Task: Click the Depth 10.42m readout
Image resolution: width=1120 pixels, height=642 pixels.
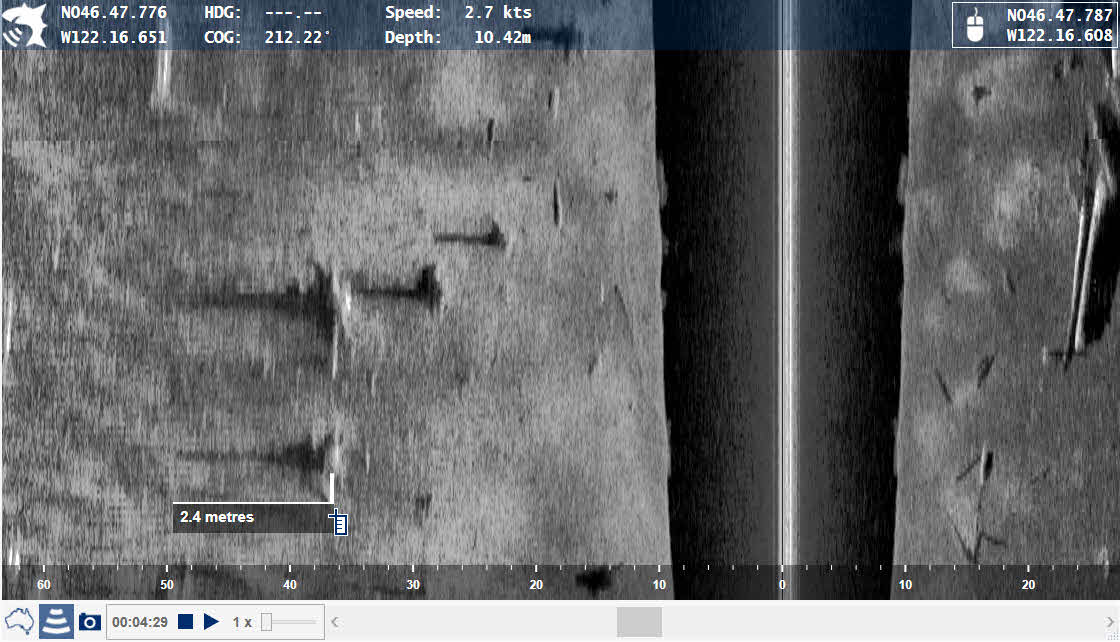Action: coord(458,38)
